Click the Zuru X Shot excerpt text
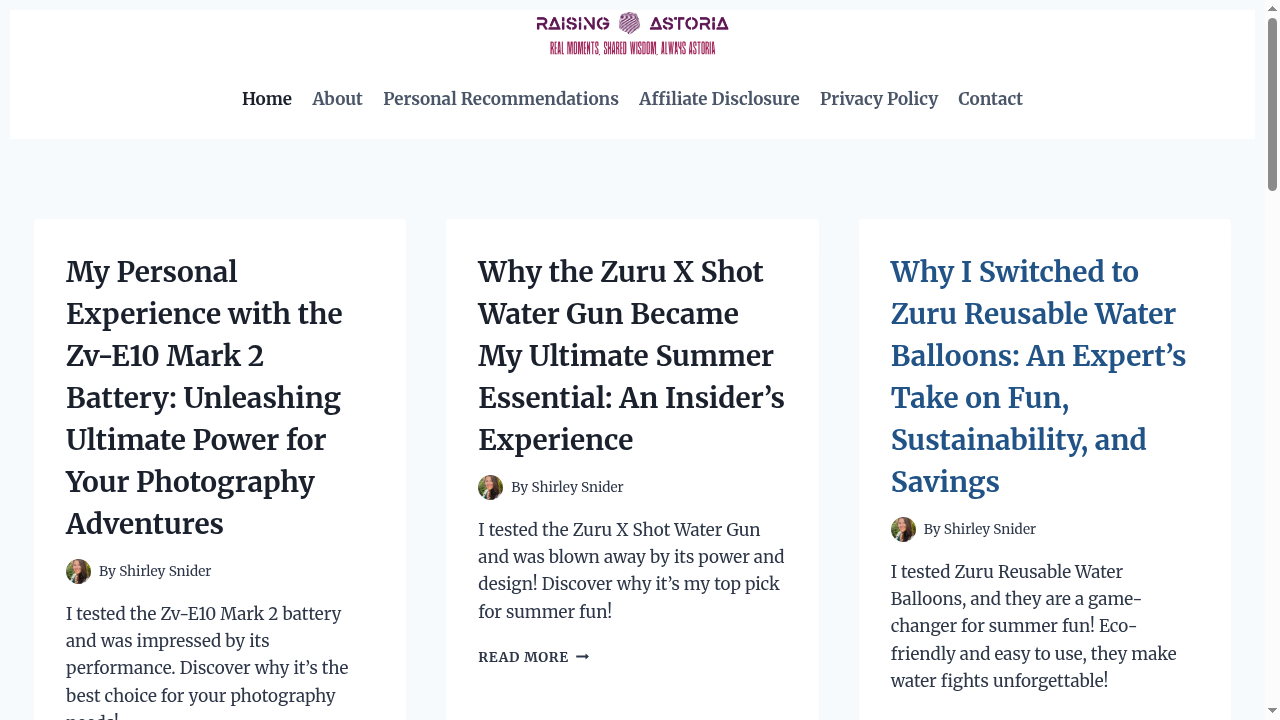The height and width of the screenshot is (720, 1280). point(630,570)
